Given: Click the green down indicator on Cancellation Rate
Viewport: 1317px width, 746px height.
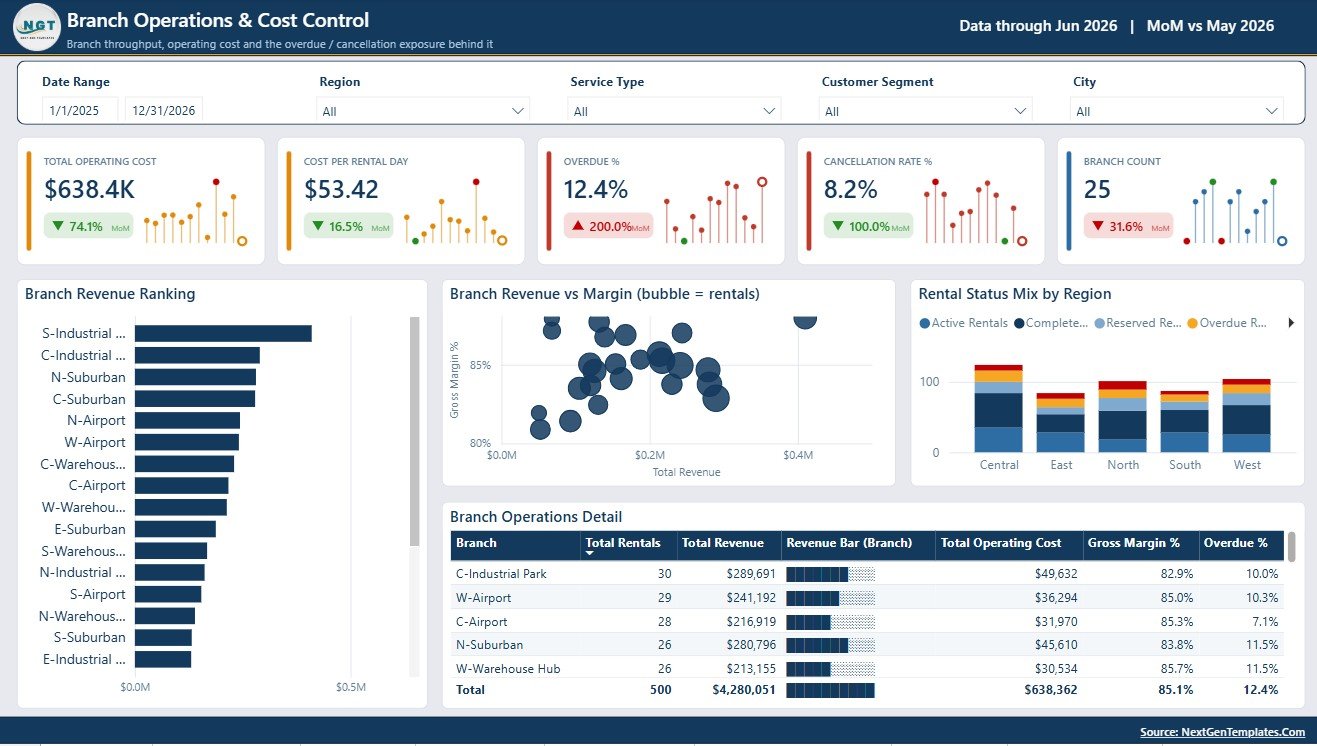Looking at the screenshot, I should coord(837,226).
